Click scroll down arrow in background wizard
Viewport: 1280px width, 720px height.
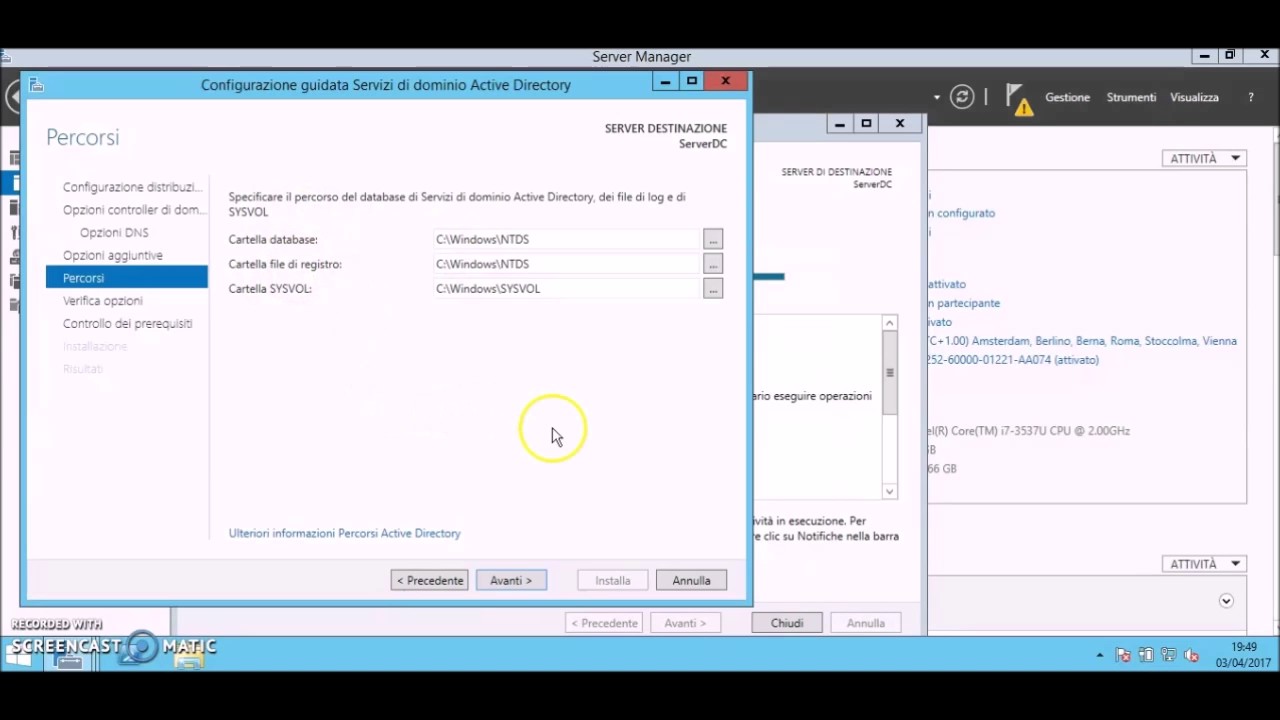pos(890,491)
